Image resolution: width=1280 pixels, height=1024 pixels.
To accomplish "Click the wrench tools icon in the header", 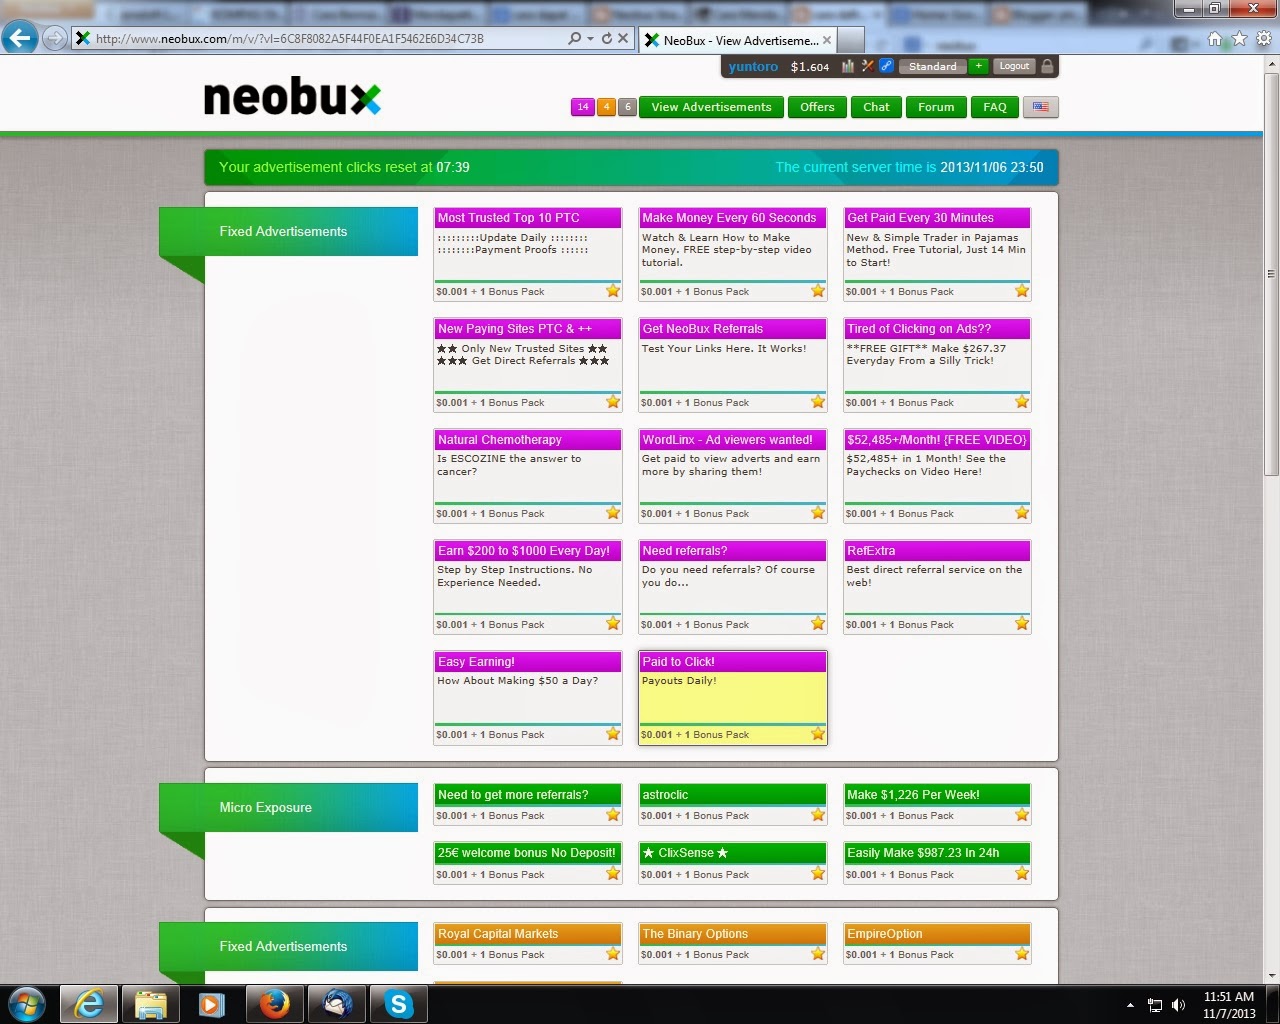I will (x=866, y=66).
